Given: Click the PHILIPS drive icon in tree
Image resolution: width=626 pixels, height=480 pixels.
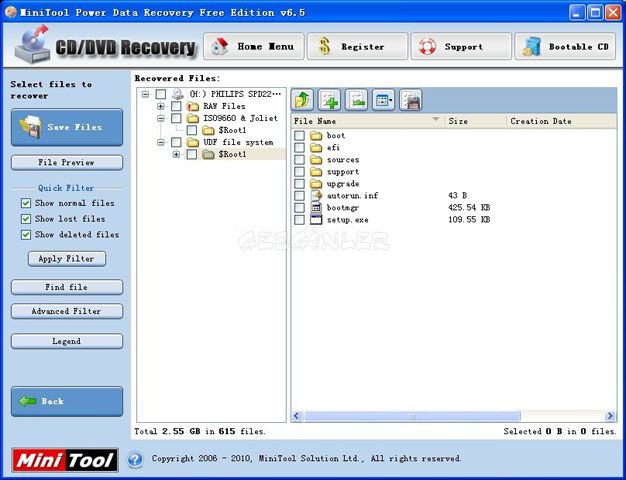Looking at the screenshot, I should pos(177,94).
